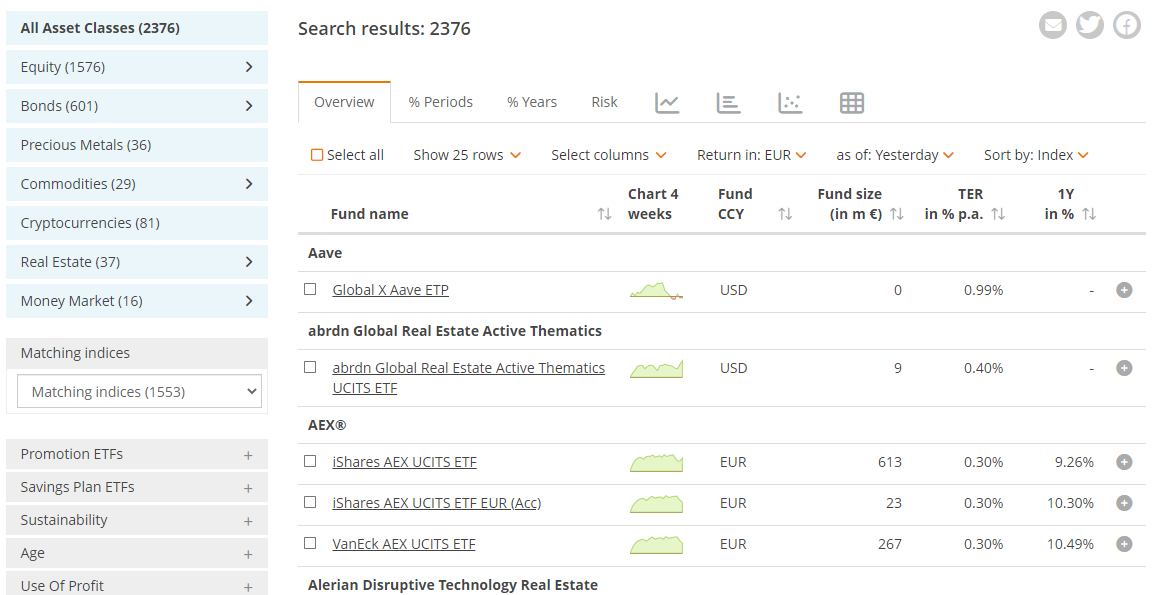This screenshot has width=1156, height=595.
Task: Click the AEX® index group heading
Action: pos(327,425)
